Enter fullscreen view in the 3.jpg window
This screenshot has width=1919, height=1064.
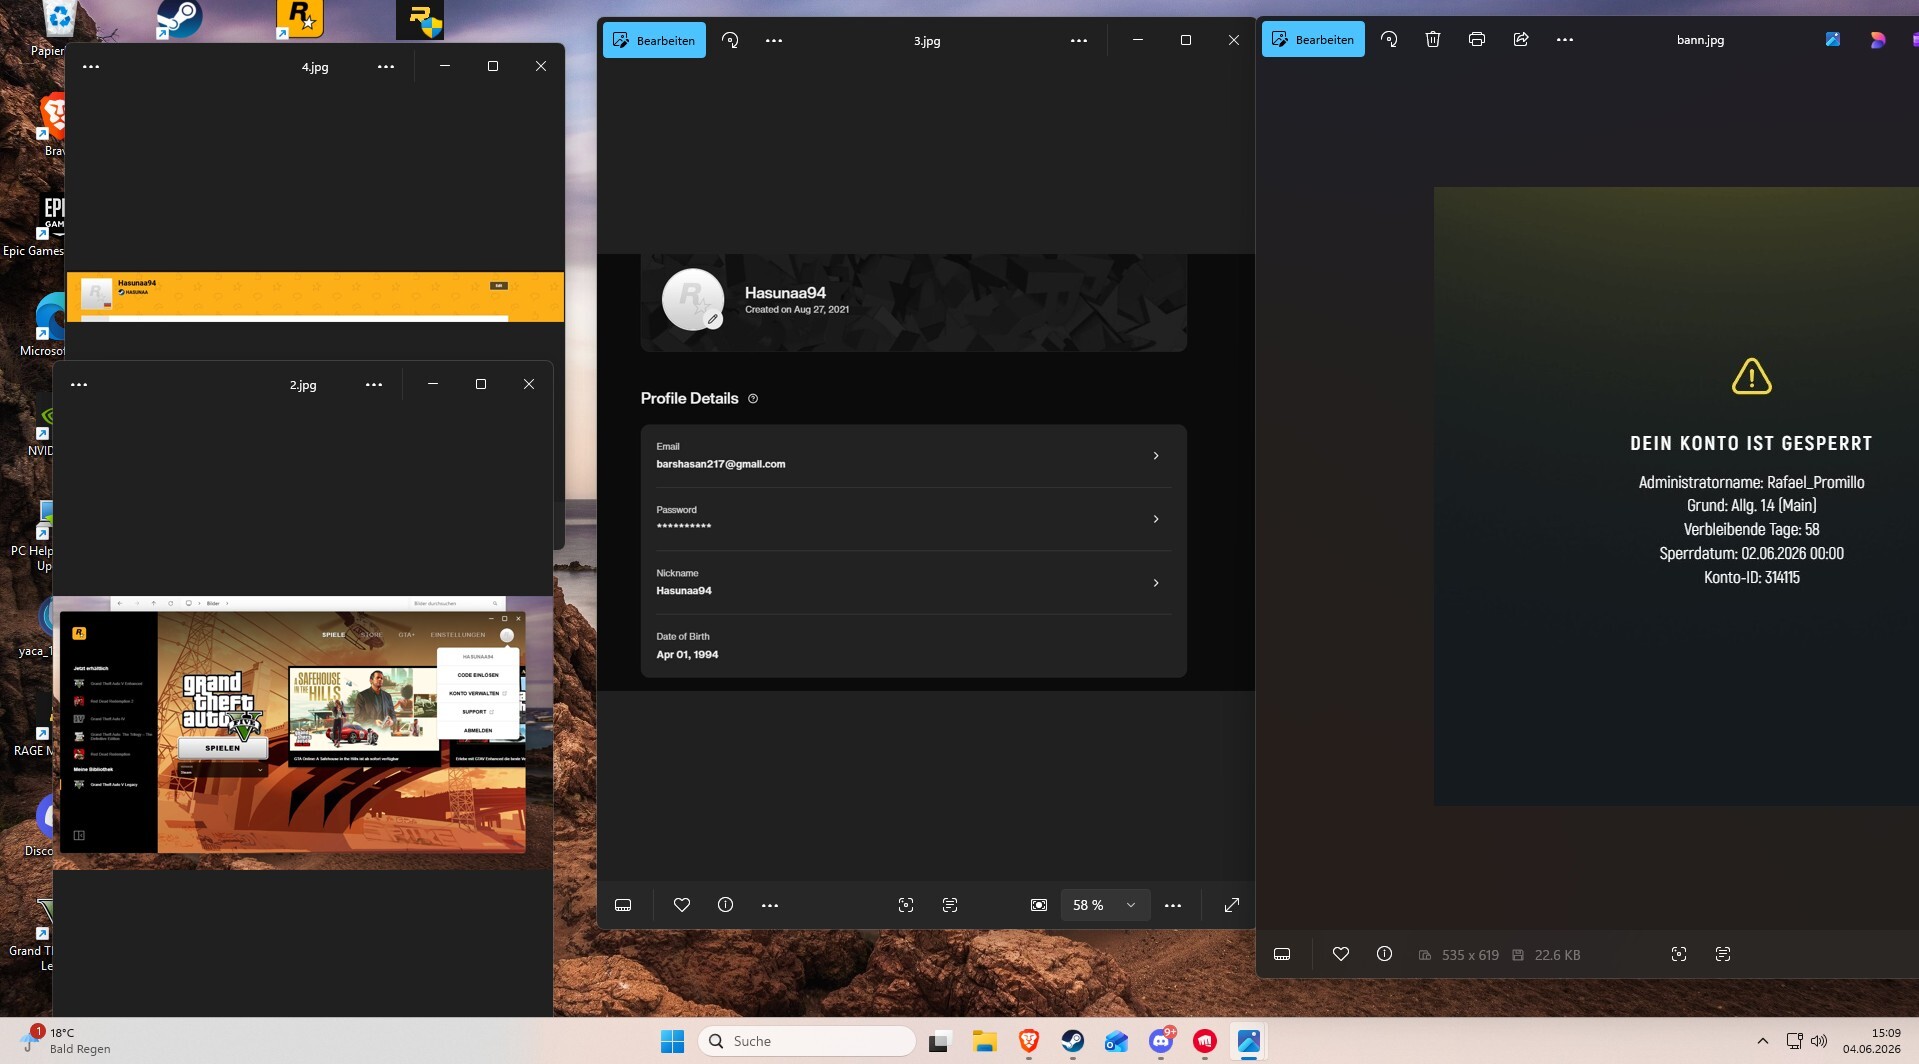[x=1232, y=905]
